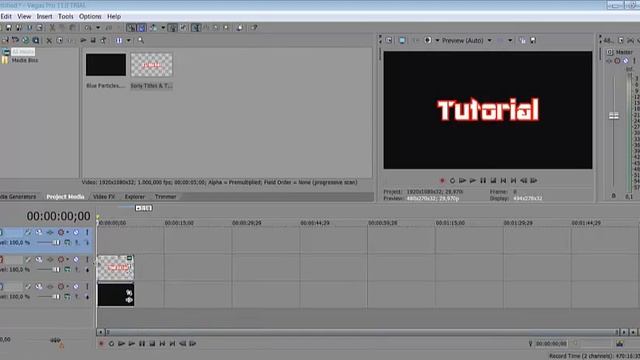Open Track FX on the third video track

[x=50, y=286]
